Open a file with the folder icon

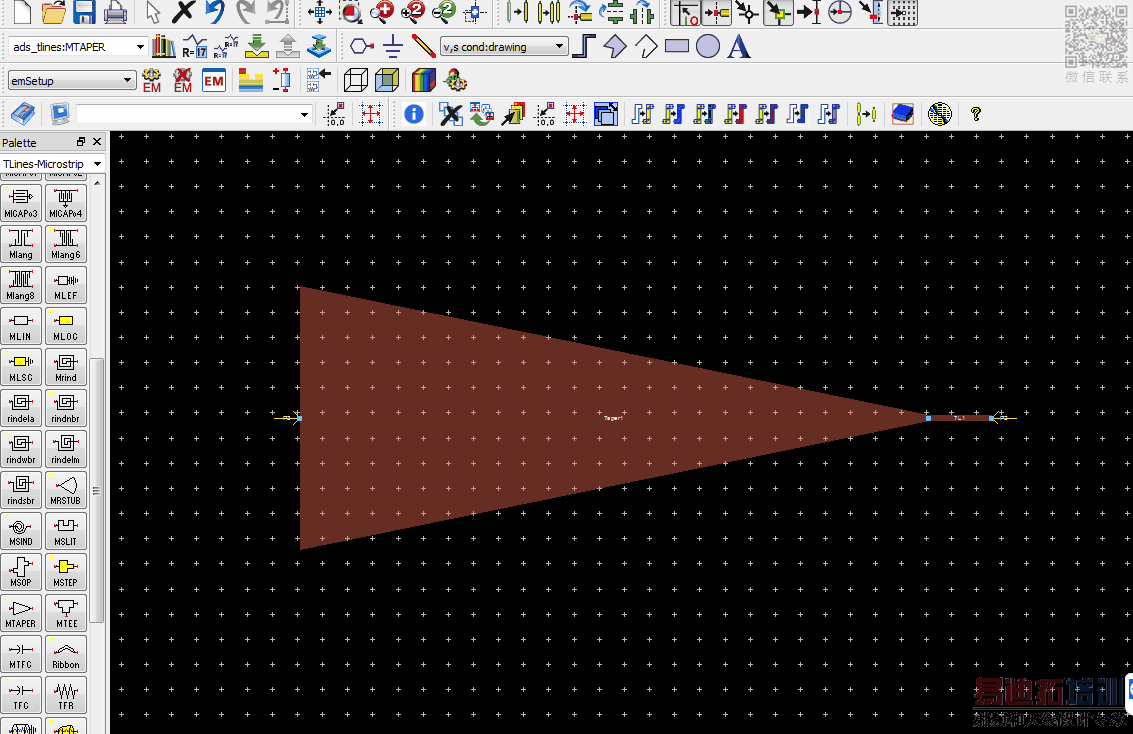click(54, 12)
